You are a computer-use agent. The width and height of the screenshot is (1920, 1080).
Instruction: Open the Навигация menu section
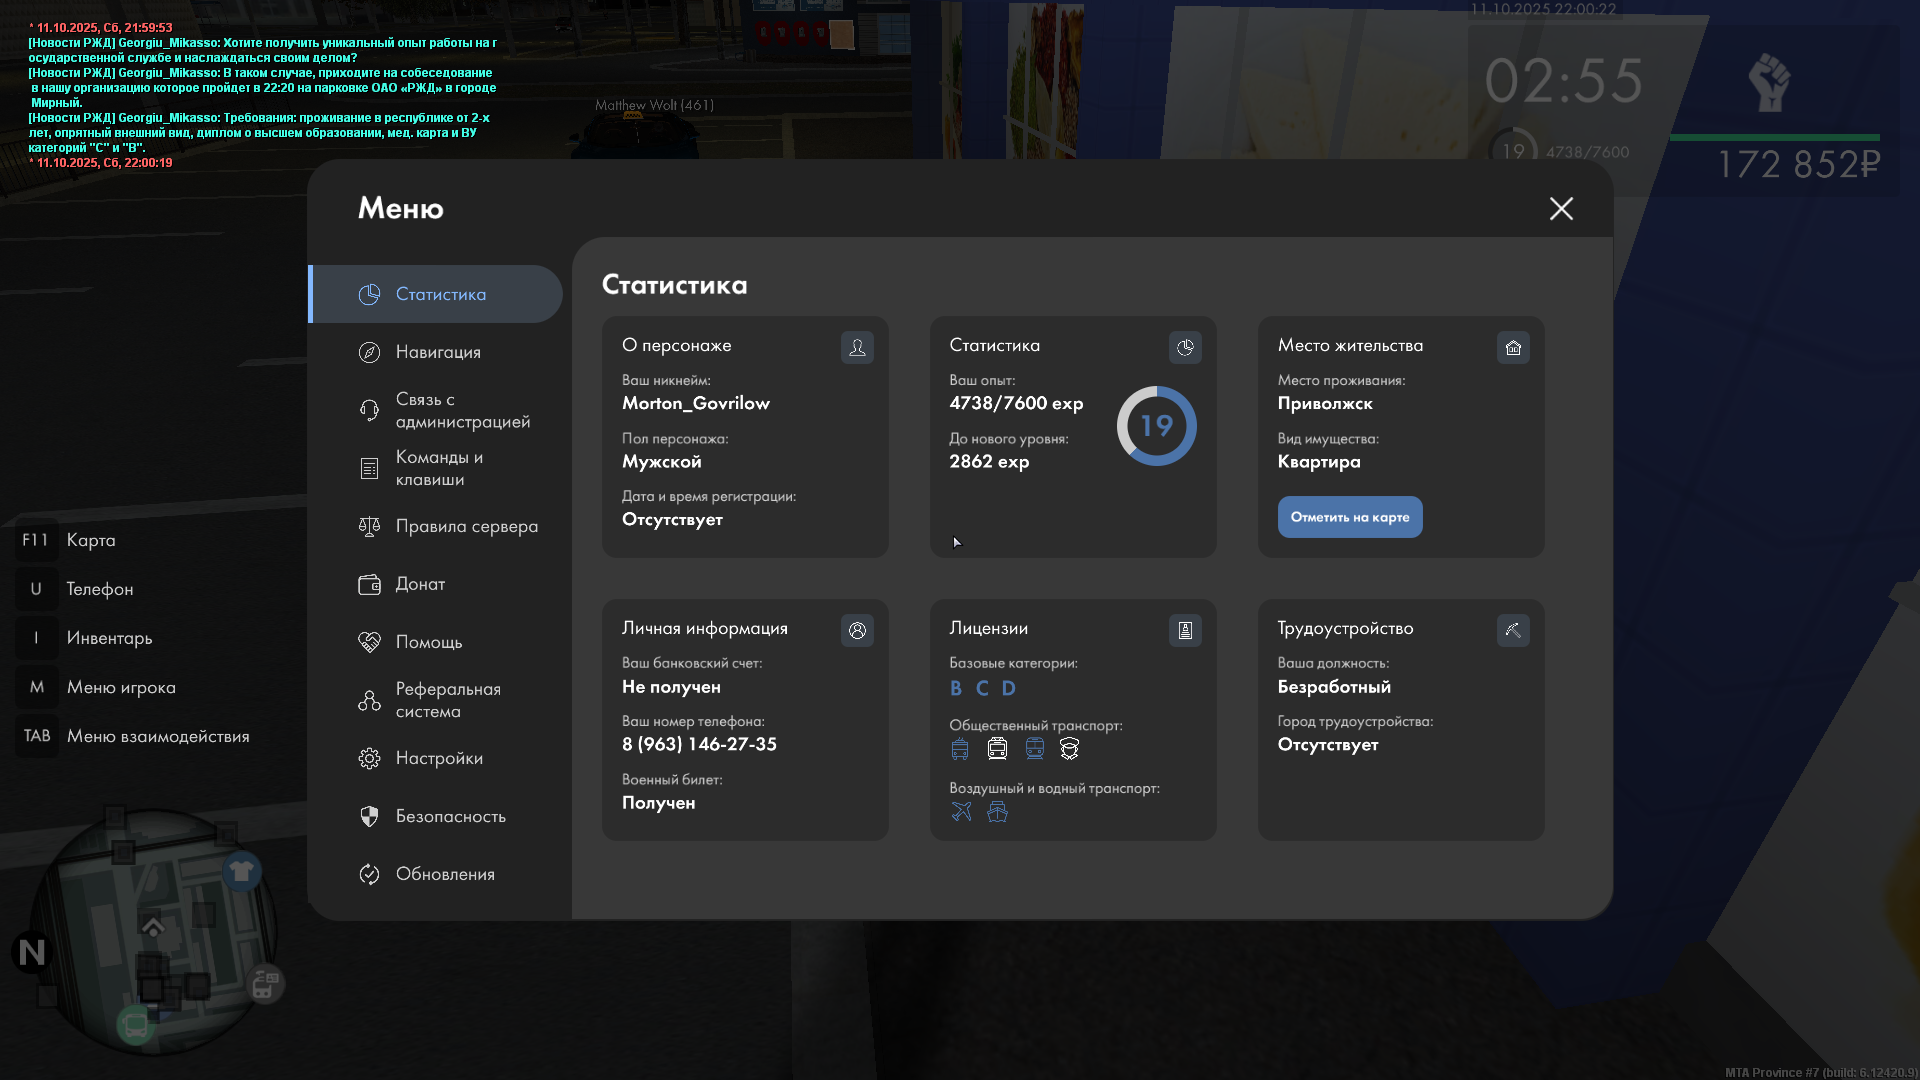click(x=438, y=352)
